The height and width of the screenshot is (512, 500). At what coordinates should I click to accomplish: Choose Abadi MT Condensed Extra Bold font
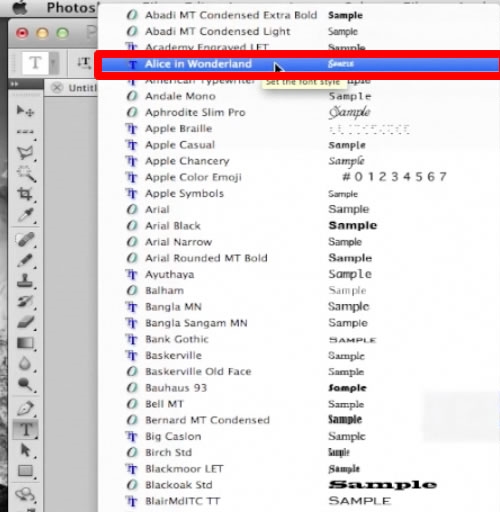[231, 15]
